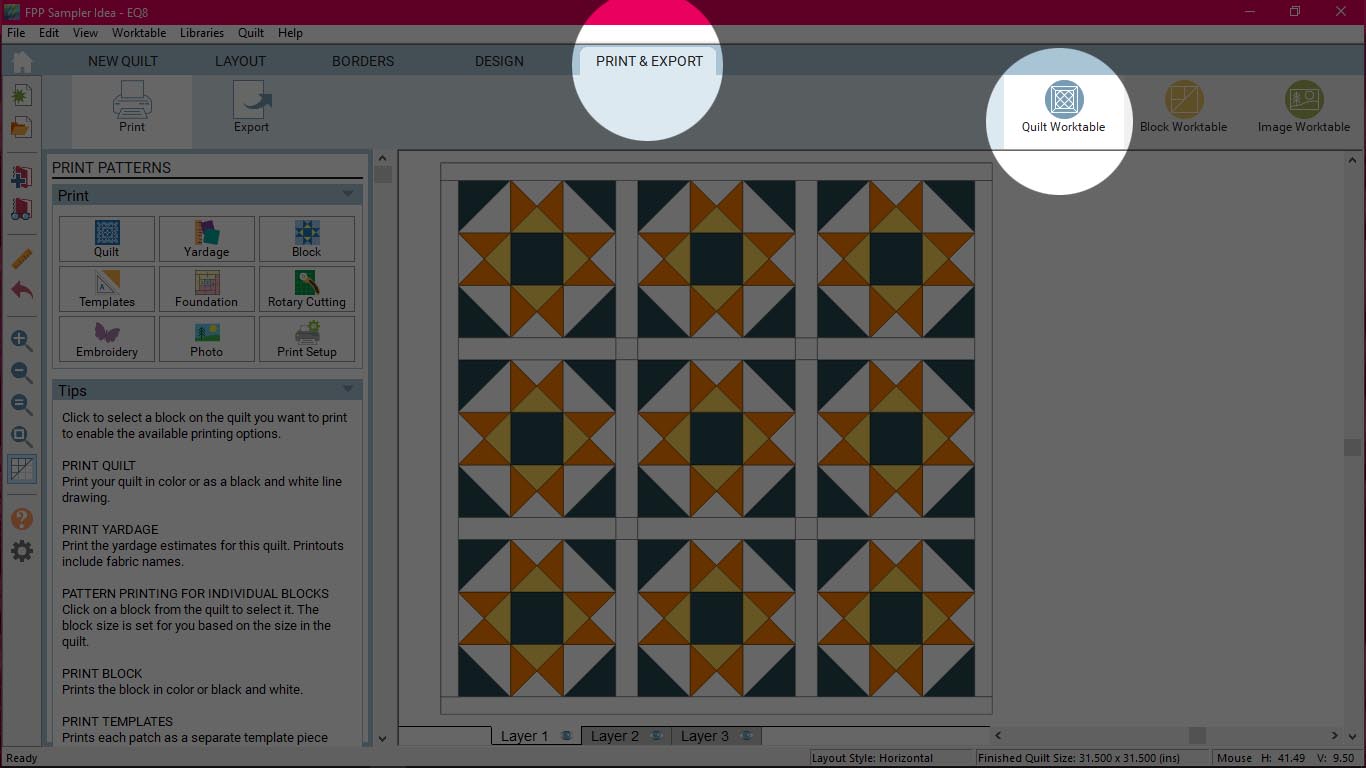
Task: Switch to the BORDERS tab
Action: (x=363, y=61)
